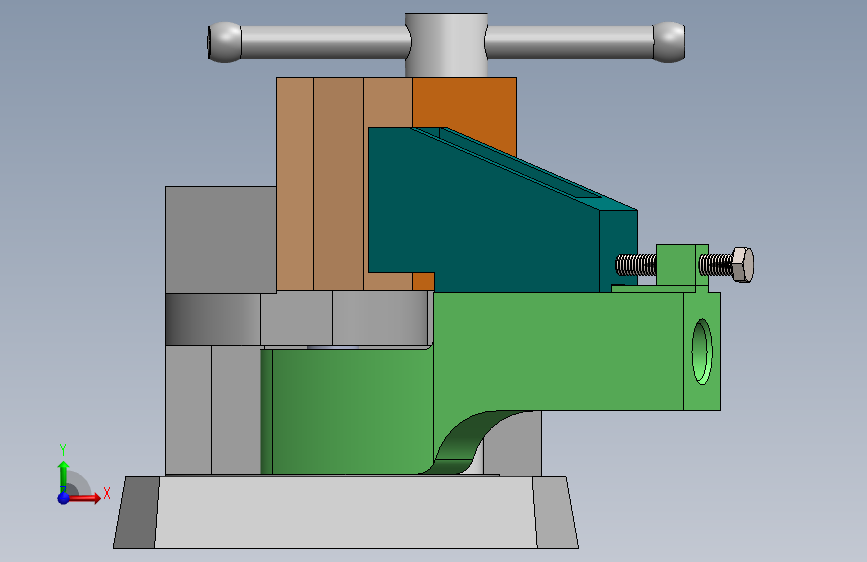The image size is (867, 562).
Task: Click the red X axis of the triad
Action: [85, 498]
